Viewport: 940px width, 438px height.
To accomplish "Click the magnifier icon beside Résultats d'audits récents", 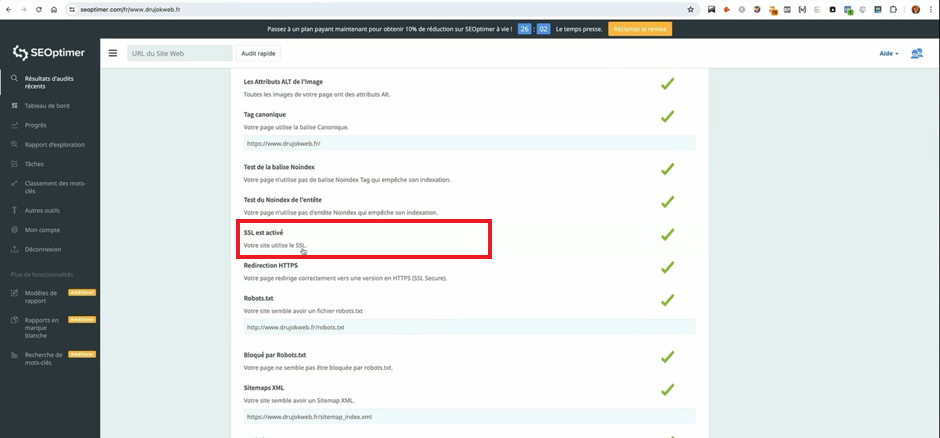I will click(x=14, y=78).
